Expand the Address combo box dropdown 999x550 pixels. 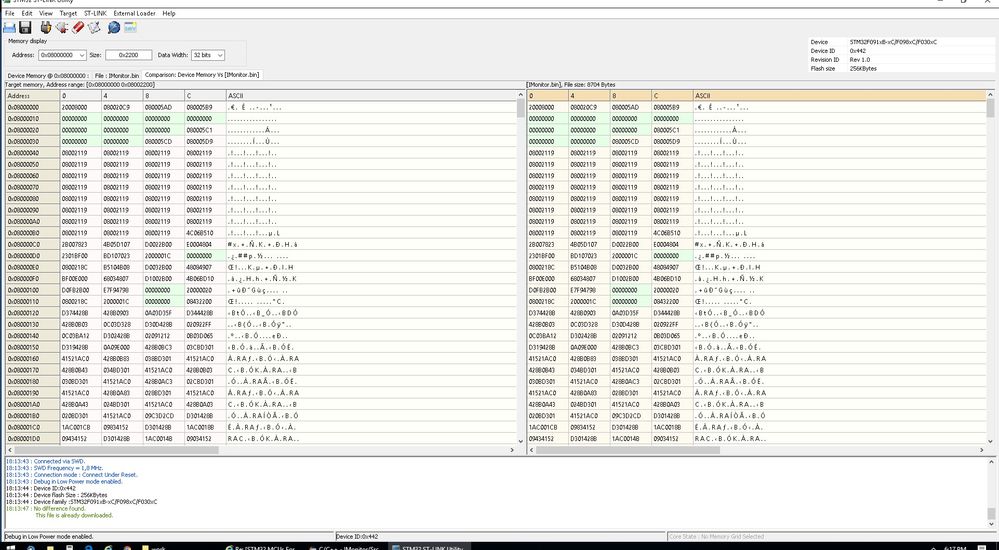tap(81, 55)
